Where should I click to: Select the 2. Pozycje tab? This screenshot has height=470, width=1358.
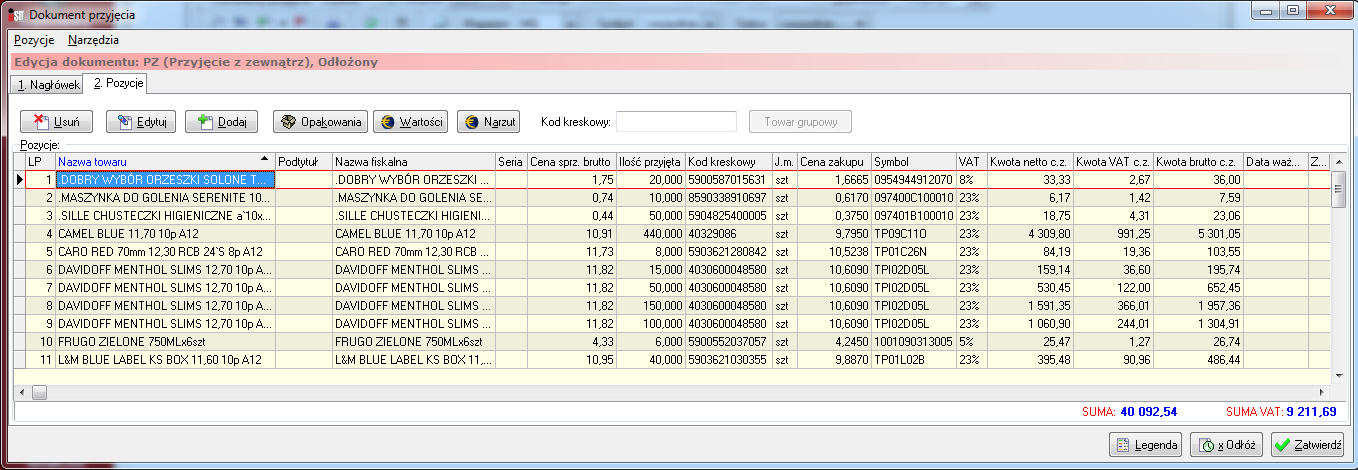coord(116,83)
